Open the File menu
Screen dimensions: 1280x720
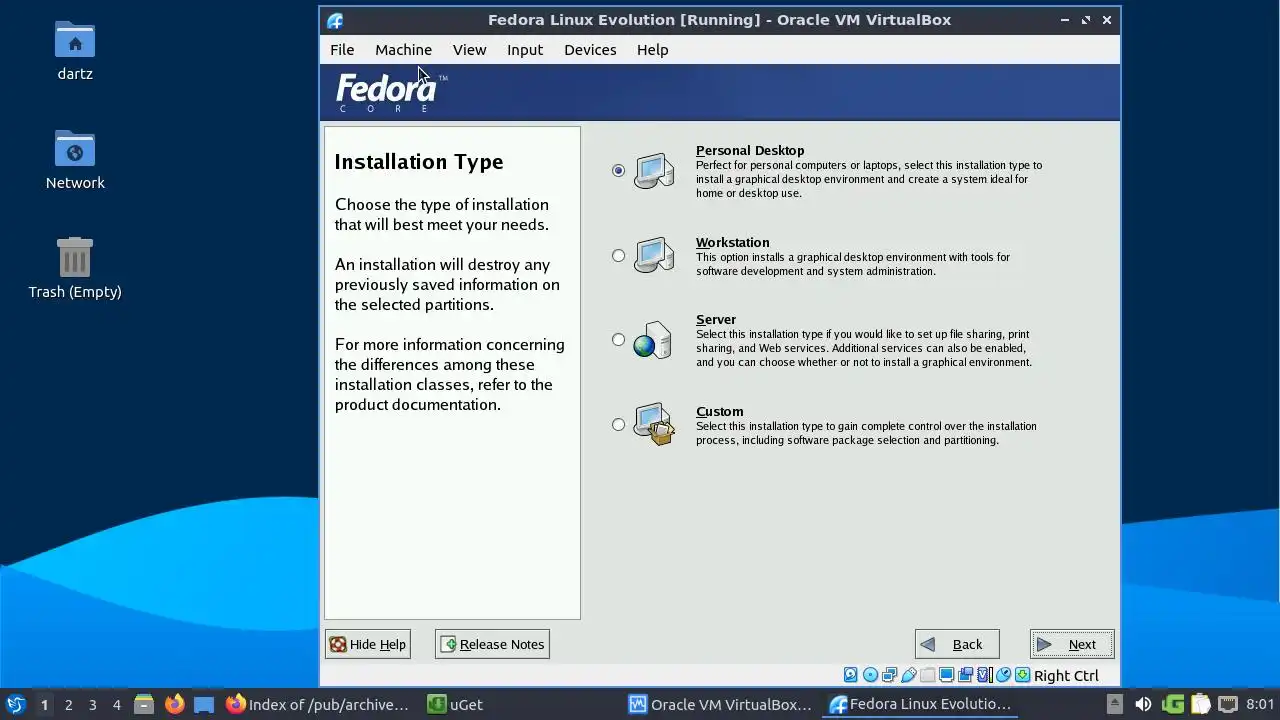pyautogui.click(x=342, y=50)
